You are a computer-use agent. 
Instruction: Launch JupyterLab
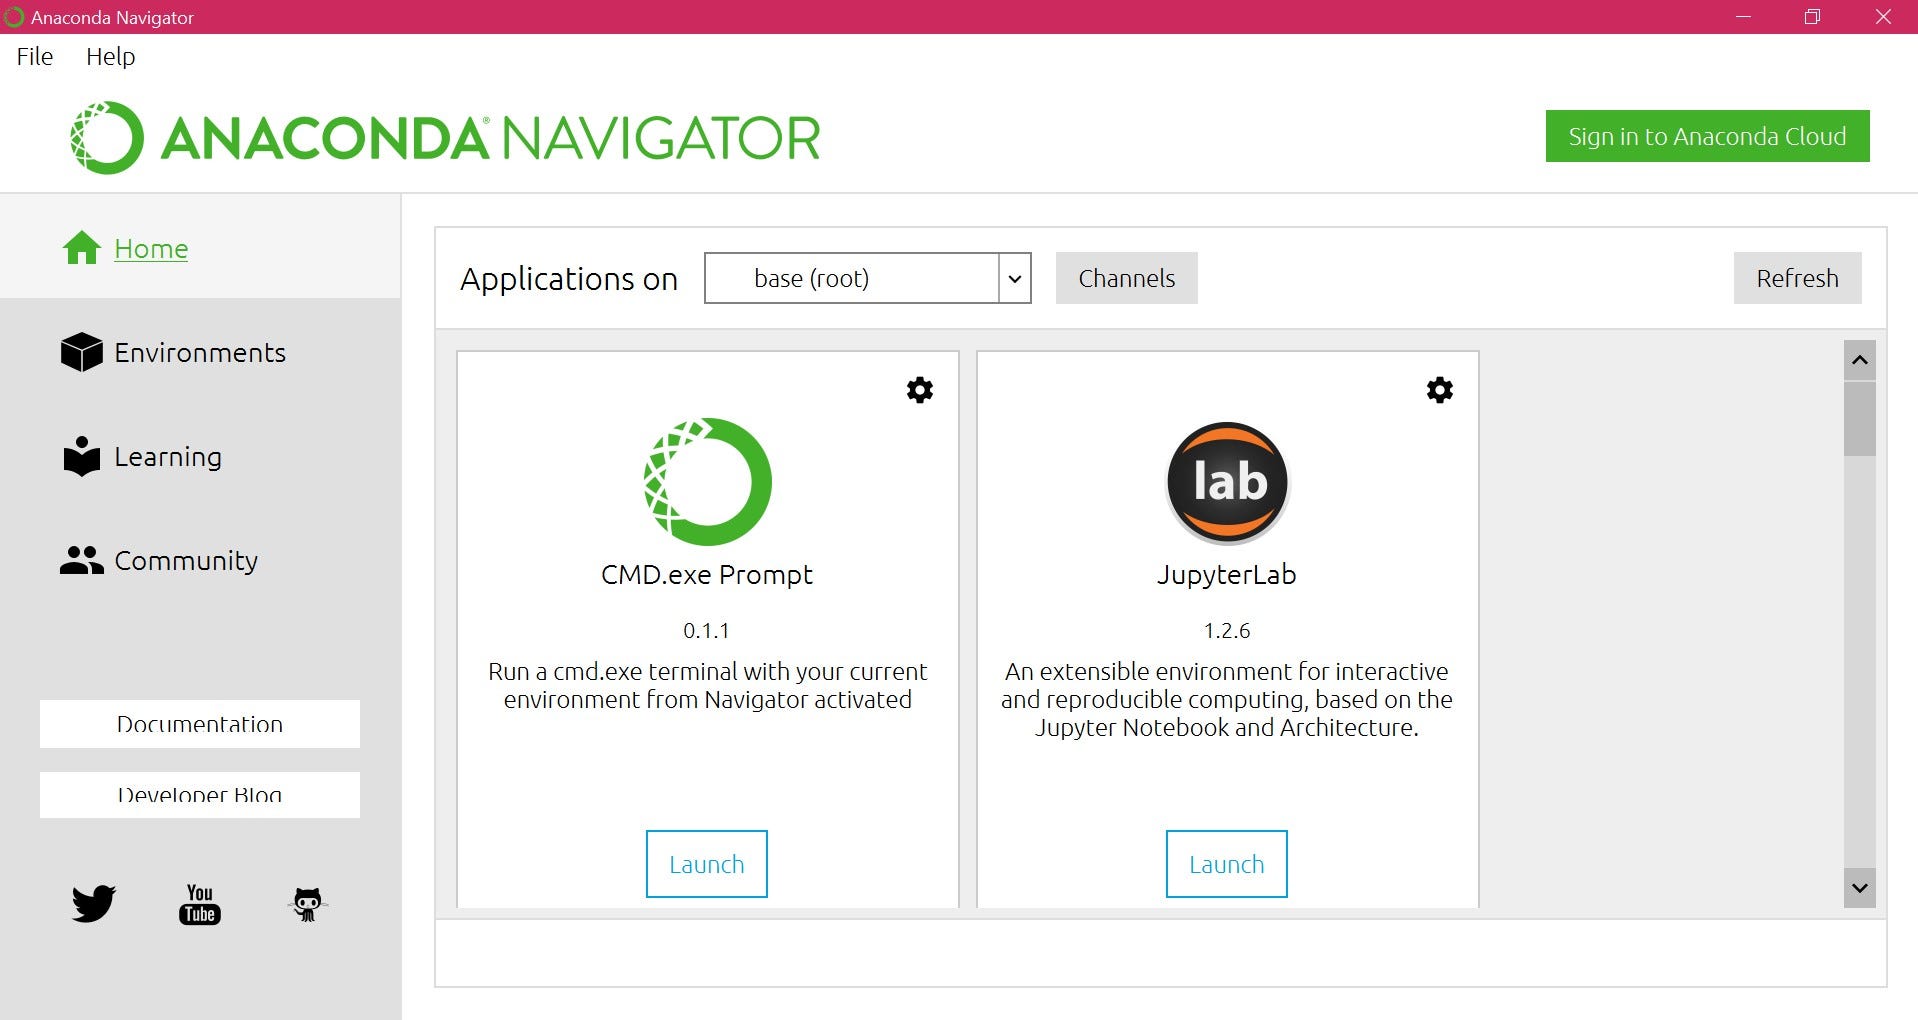tap(1227, 864)
